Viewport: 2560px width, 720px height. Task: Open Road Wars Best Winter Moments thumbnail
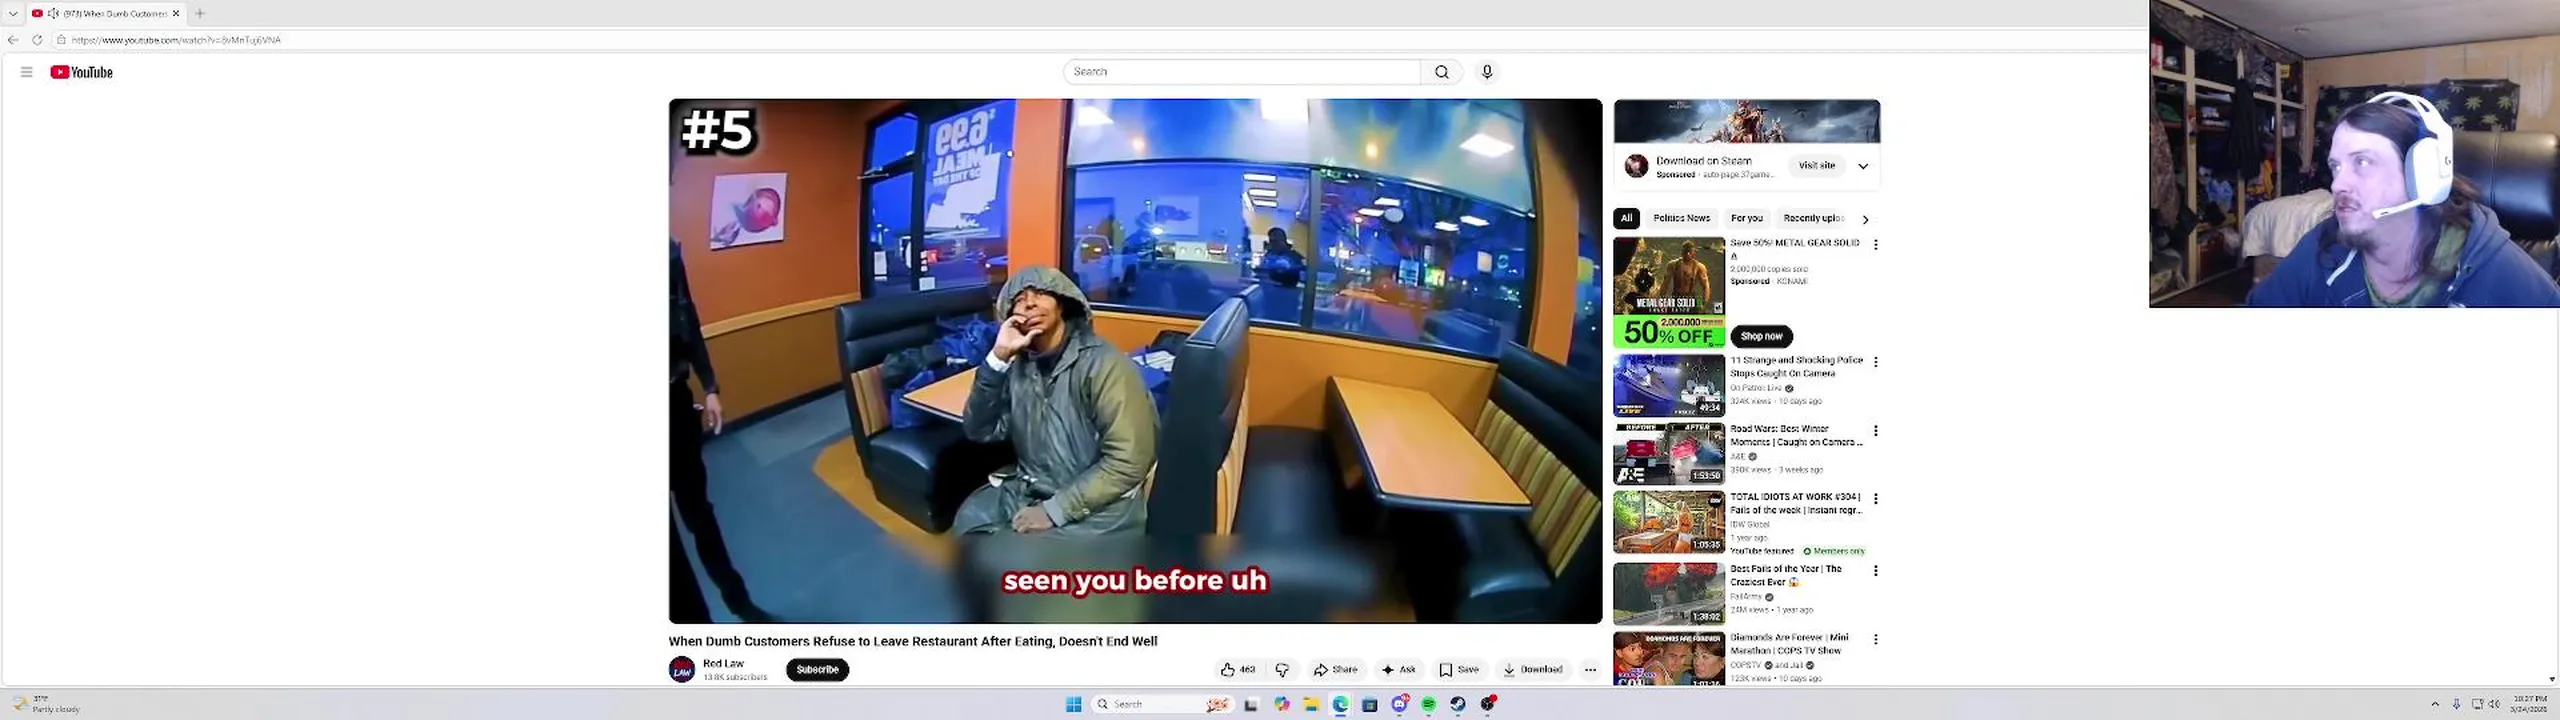coord(1669,453)
